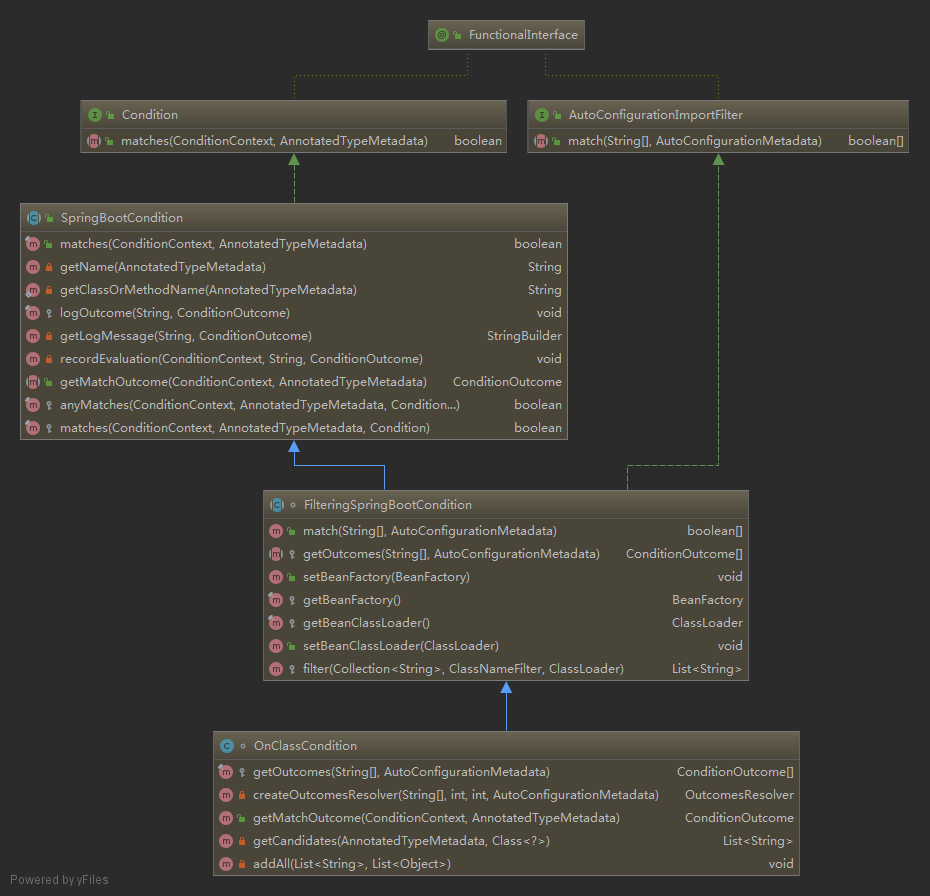Click getMatchOutcome method in SpringBootCondition
Viewport: 930px width, 896px height.
point(243,382)
